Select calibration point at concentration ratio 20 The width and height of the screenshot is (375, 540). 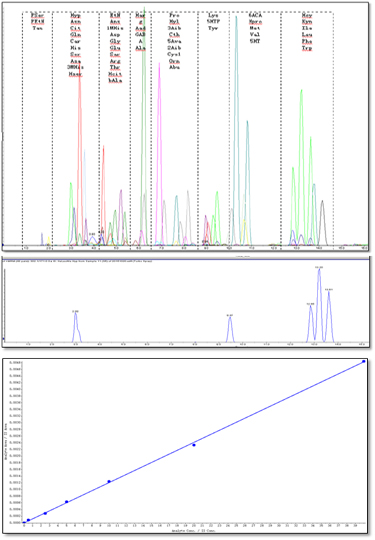coord(194,445)
